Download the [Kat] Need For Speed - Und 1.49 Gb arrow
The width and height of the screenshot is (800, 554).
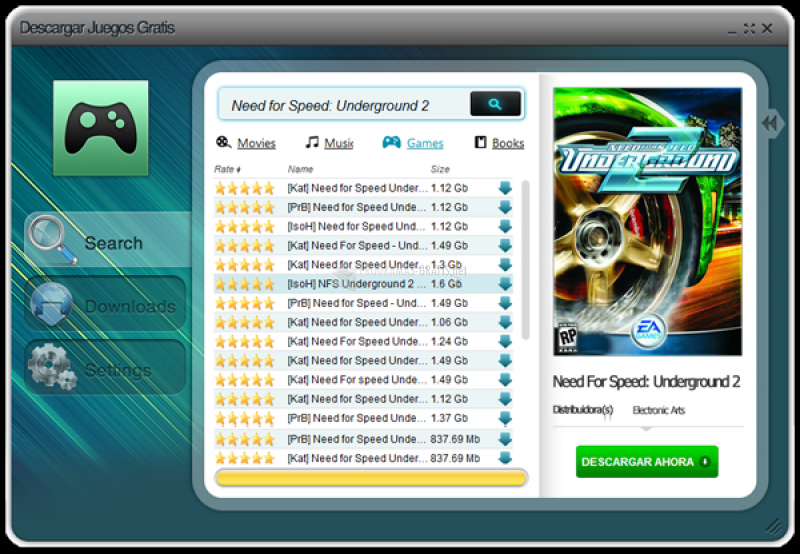point(505,245)
